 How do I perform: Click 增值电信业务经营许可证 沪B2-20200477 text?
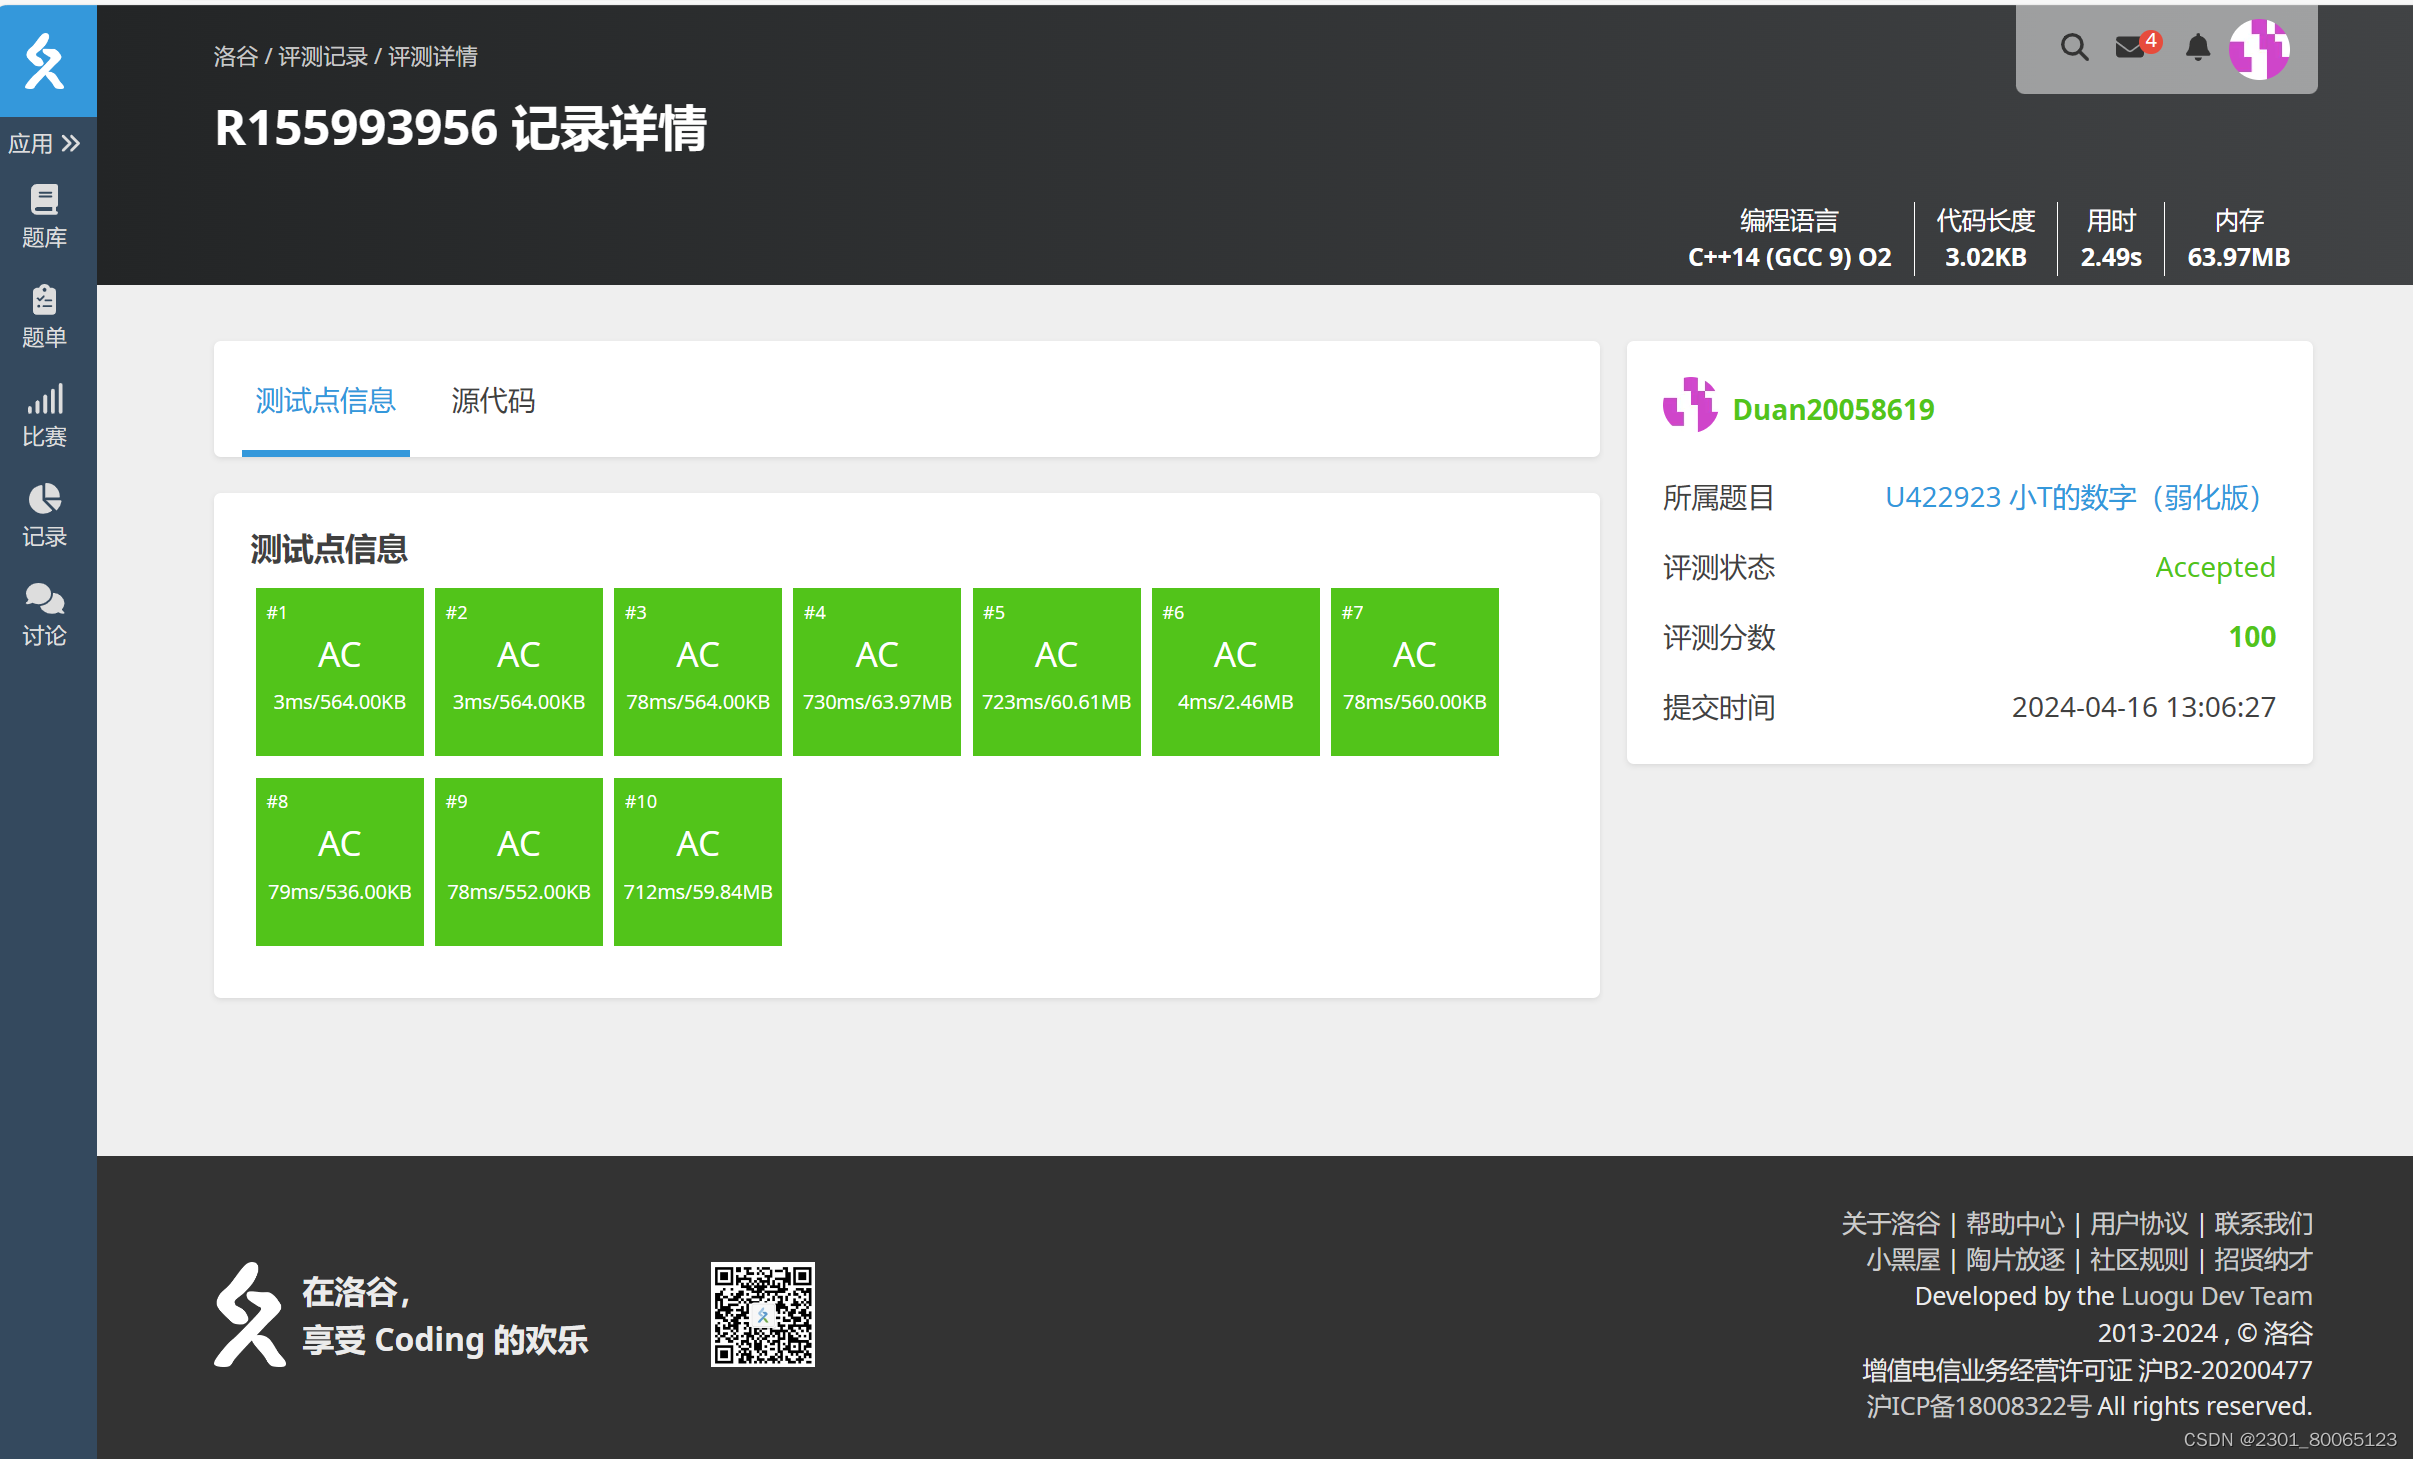2087,1370
